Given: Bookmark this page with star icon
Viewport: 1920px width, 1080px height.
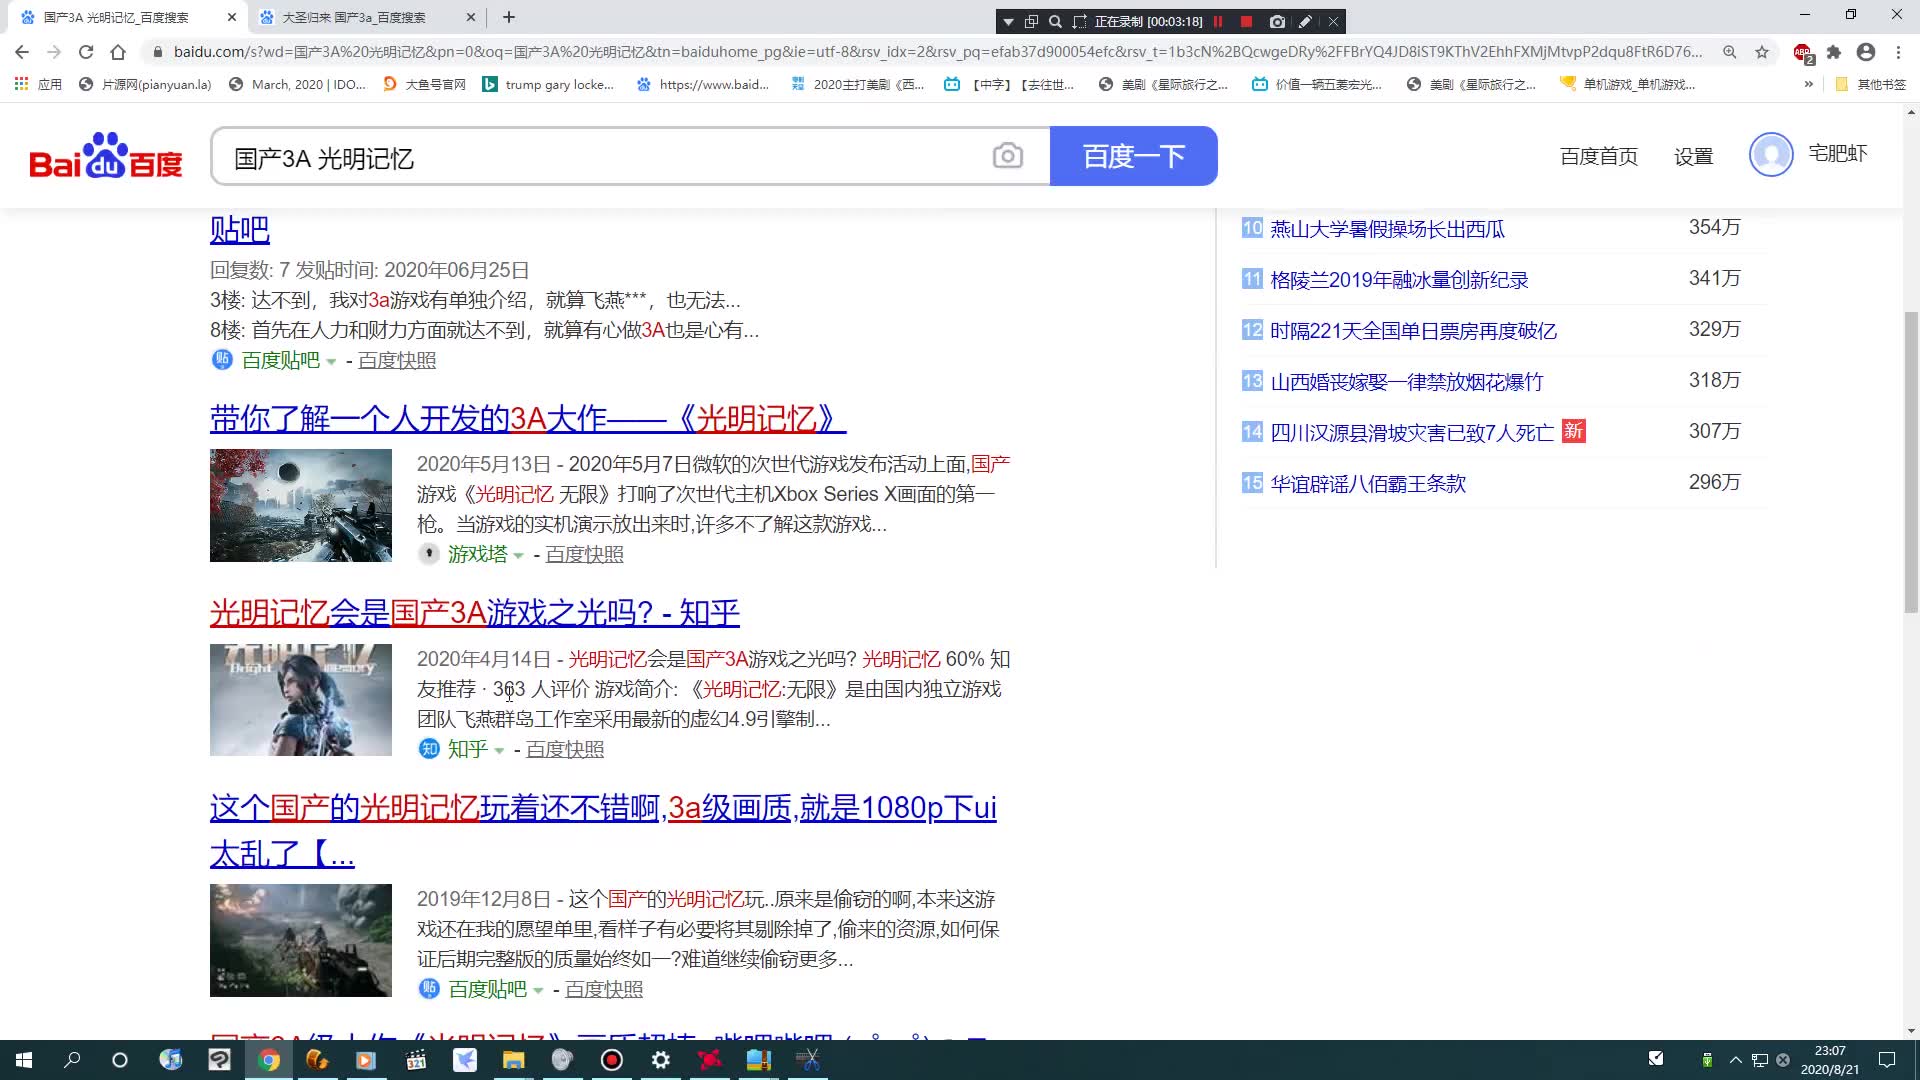Looking at the screenshot, I should tap(1762, 52).
